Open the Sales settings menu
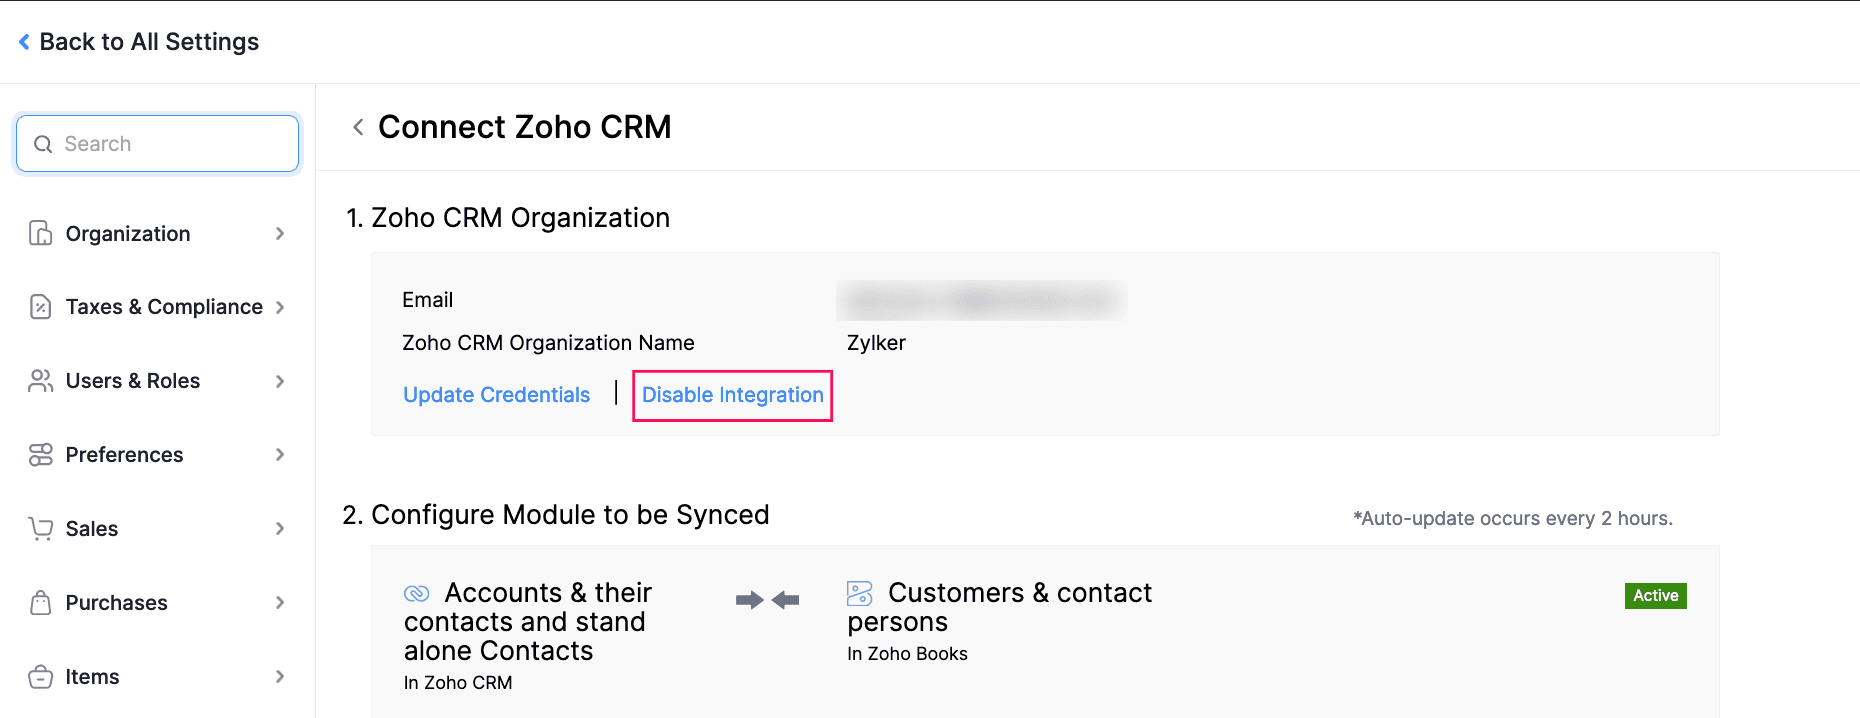1860x718 pixels. 92,529
